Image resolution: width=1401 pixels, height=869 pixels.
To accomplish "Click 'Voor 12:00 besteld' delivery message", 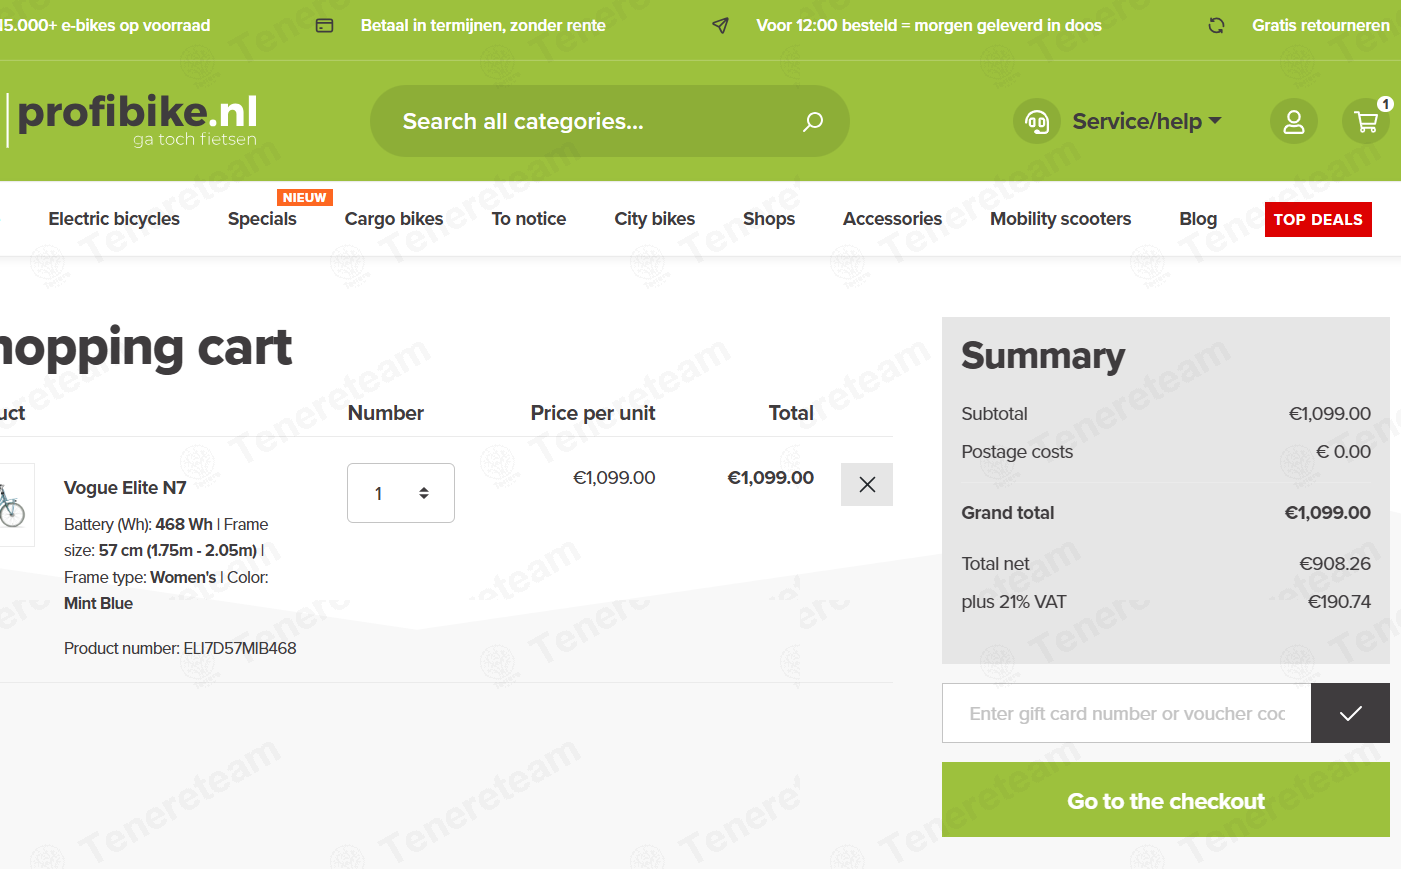I will point(929,25).
